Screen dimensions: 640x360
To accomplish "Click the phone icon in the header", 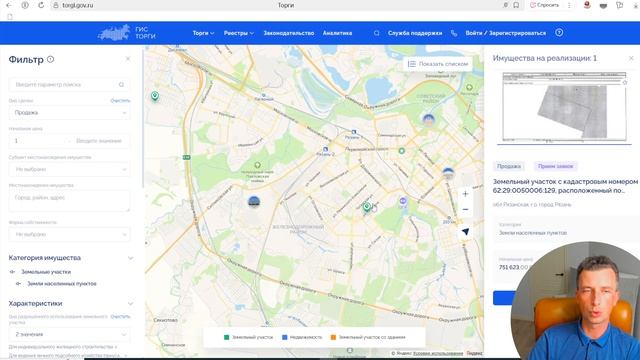I will tap(454, 33).
